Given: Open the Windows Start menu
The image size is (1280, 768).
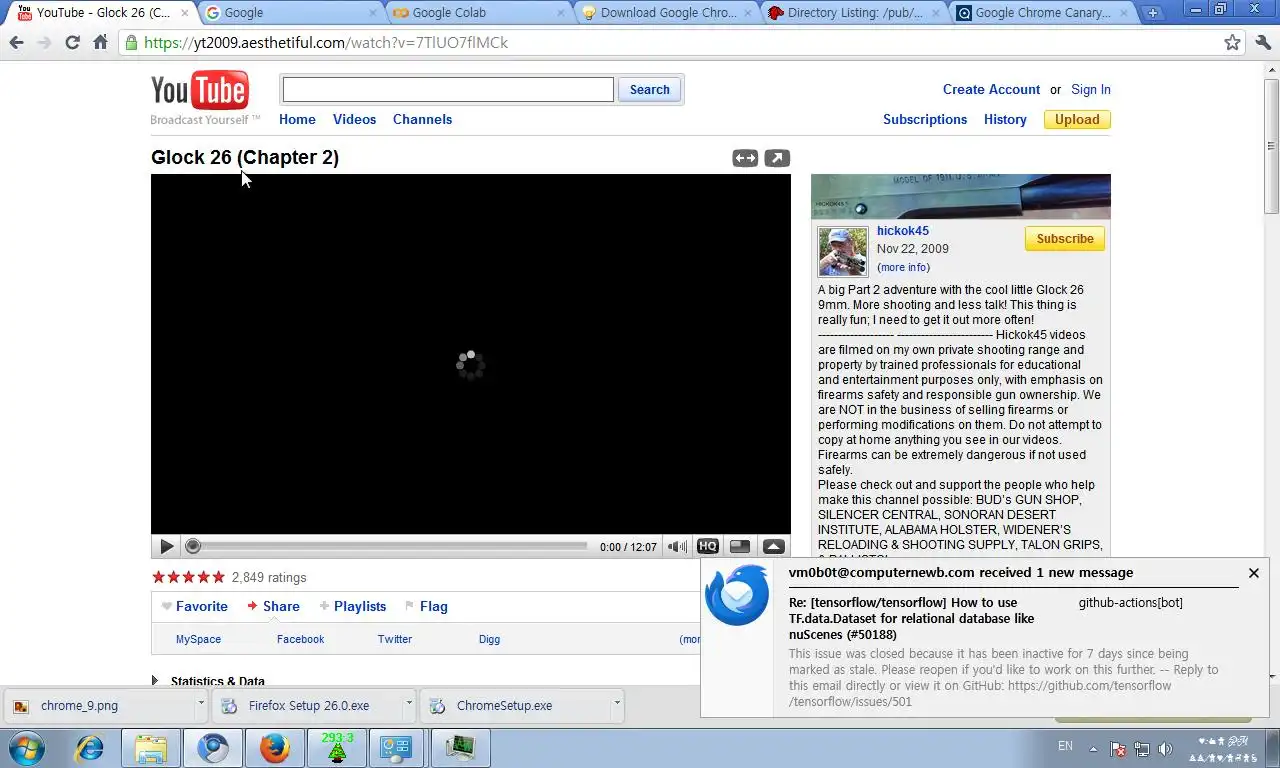Looking at the screenshot, I should [26, 747].
